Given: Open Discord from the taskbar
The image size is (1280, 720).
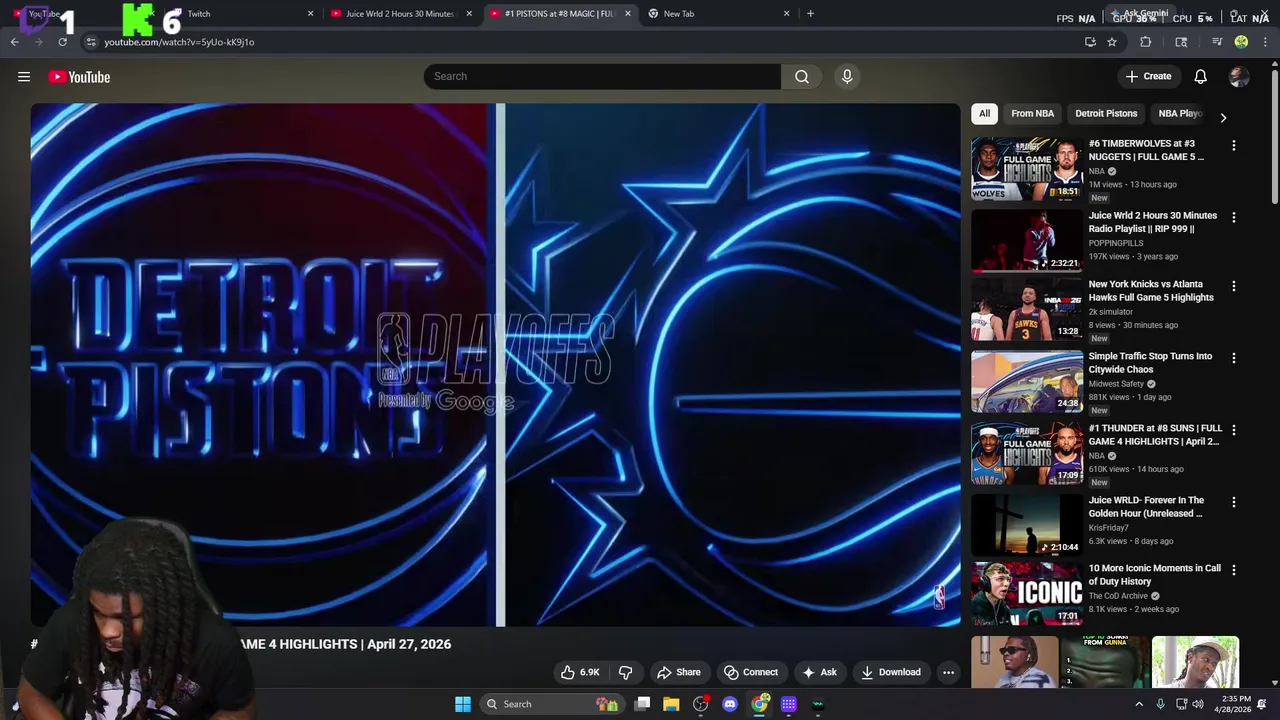Looking at the screenshot, I should [730, 704].
